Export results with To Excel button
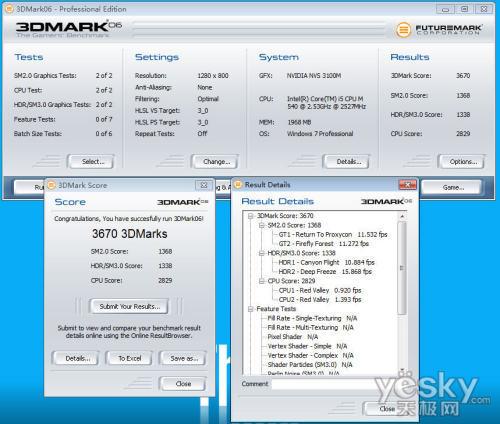 click(x=129, y=358)
